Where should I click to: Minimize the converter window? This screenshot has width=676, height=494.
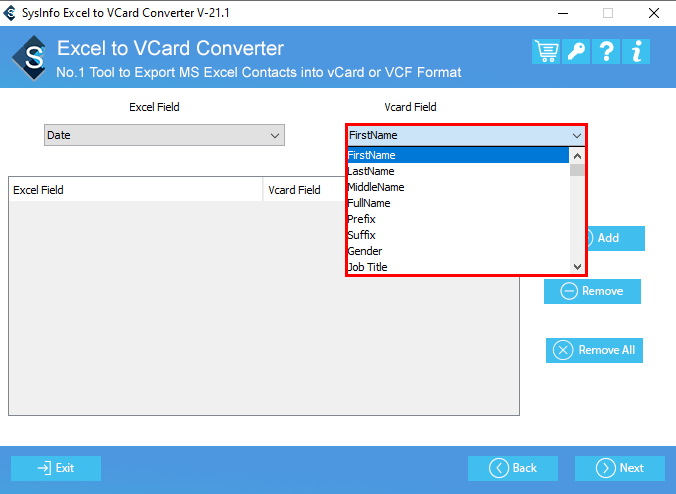click(x=563, y=13)
